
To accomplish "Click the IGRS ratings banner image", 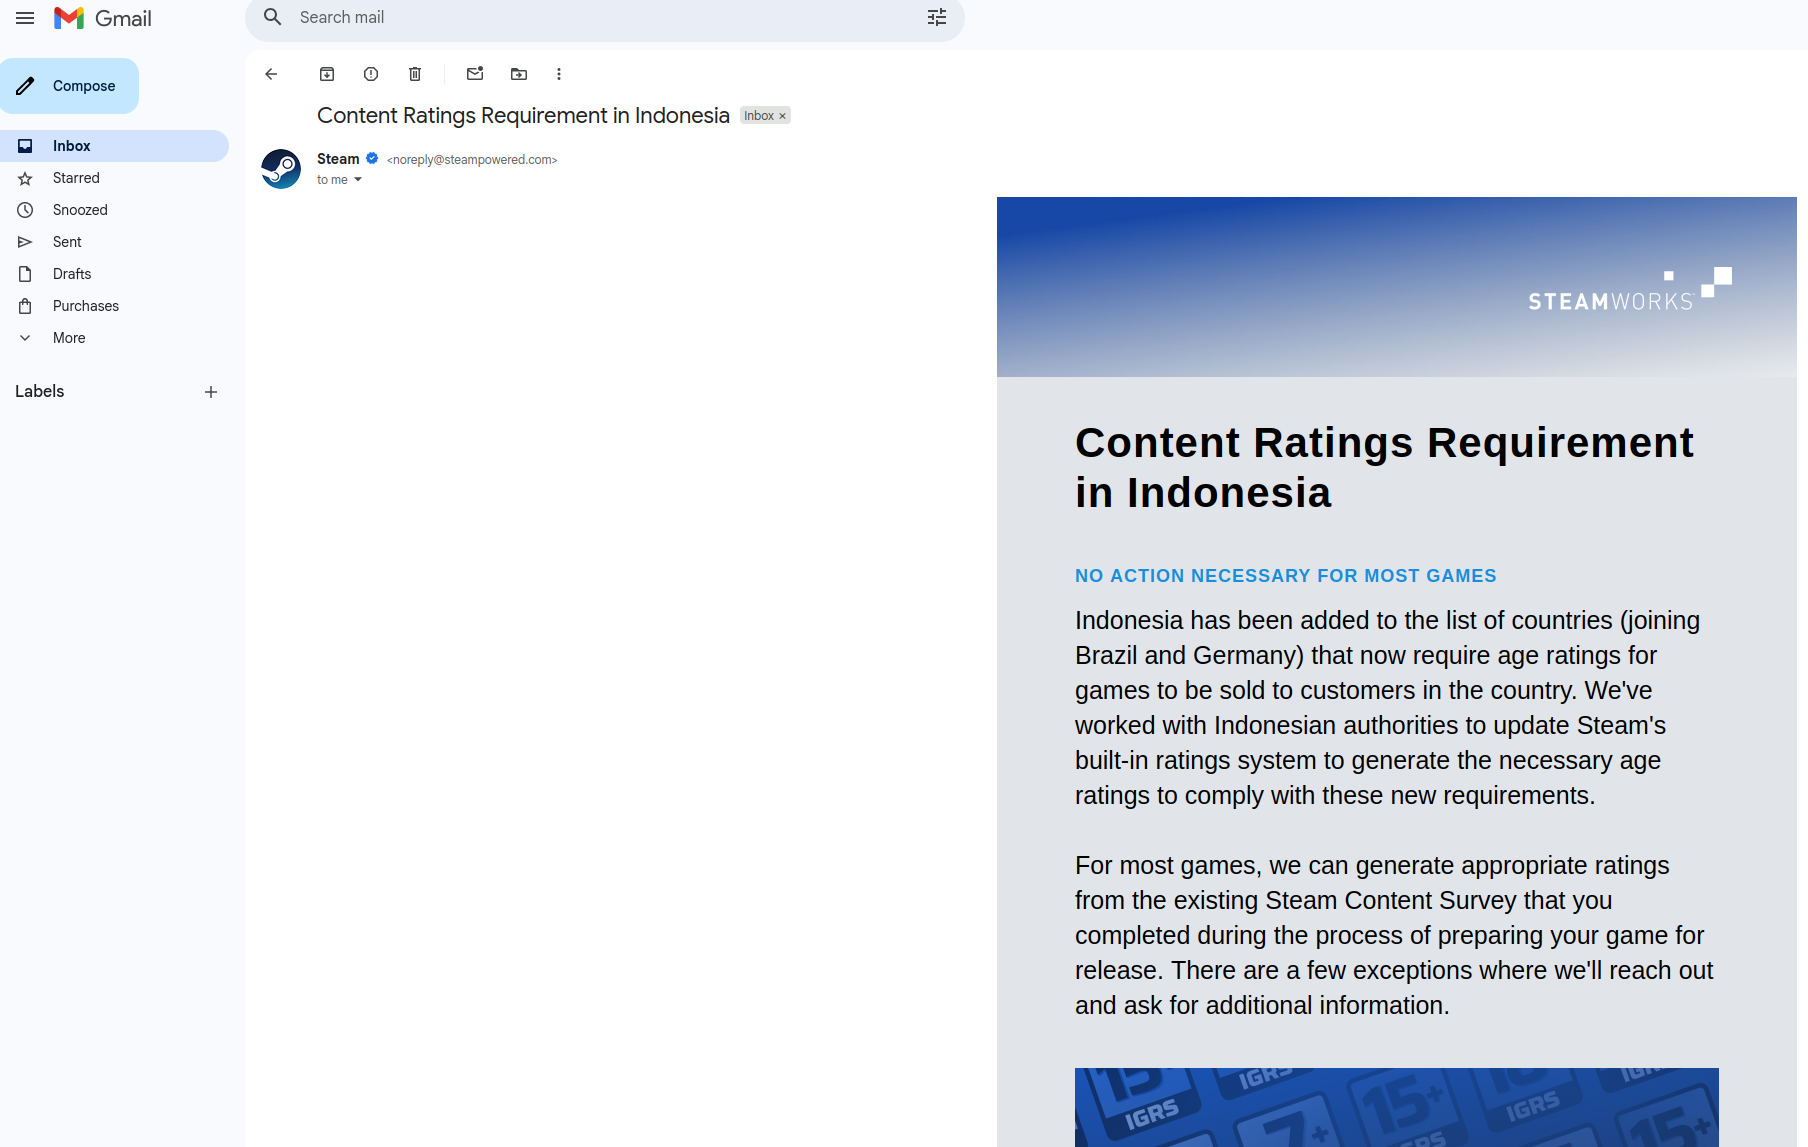I will point(1397,1107).
